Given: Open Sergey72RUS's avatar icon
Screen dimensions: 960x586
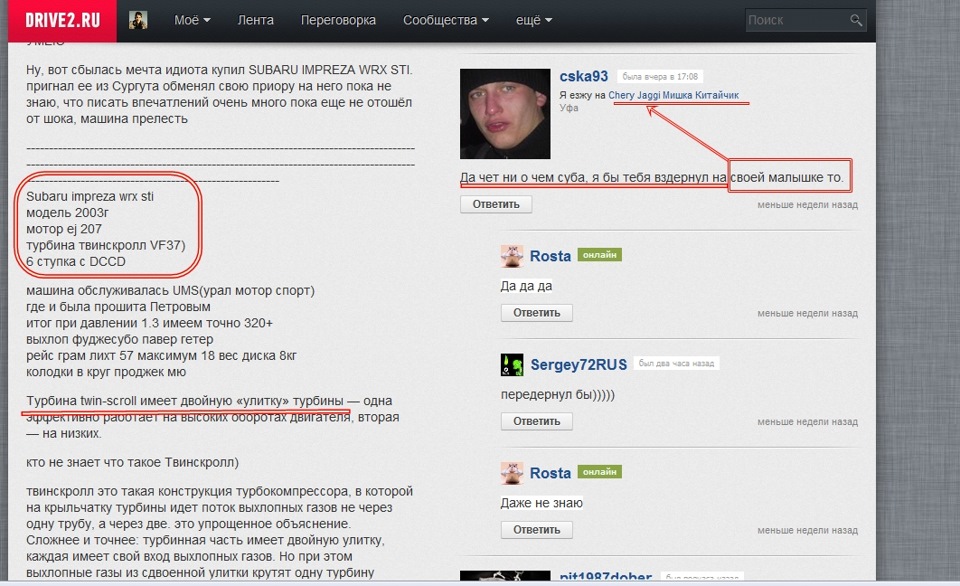Looking at the screenshot, I should coord(512,364).
